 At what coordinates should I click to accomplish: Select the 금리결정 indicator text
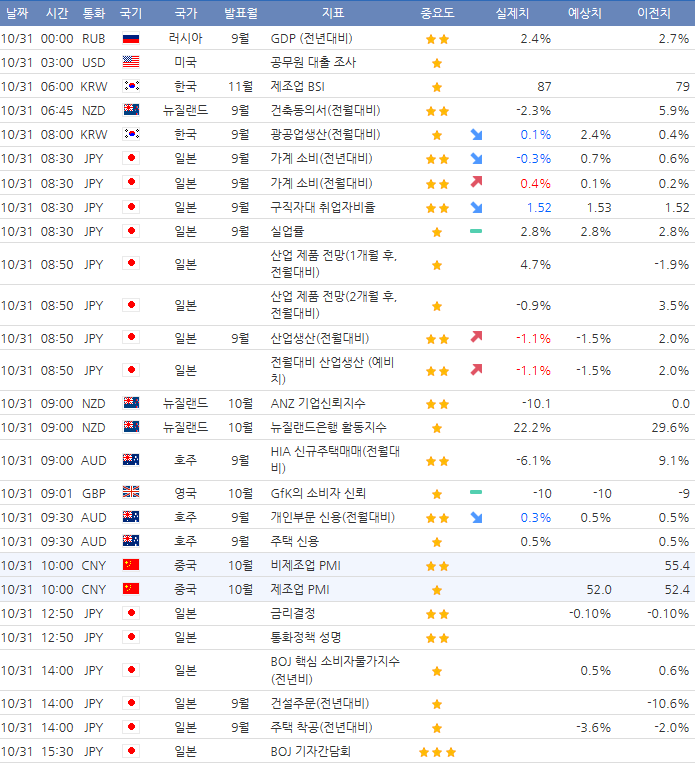[293, 613]
